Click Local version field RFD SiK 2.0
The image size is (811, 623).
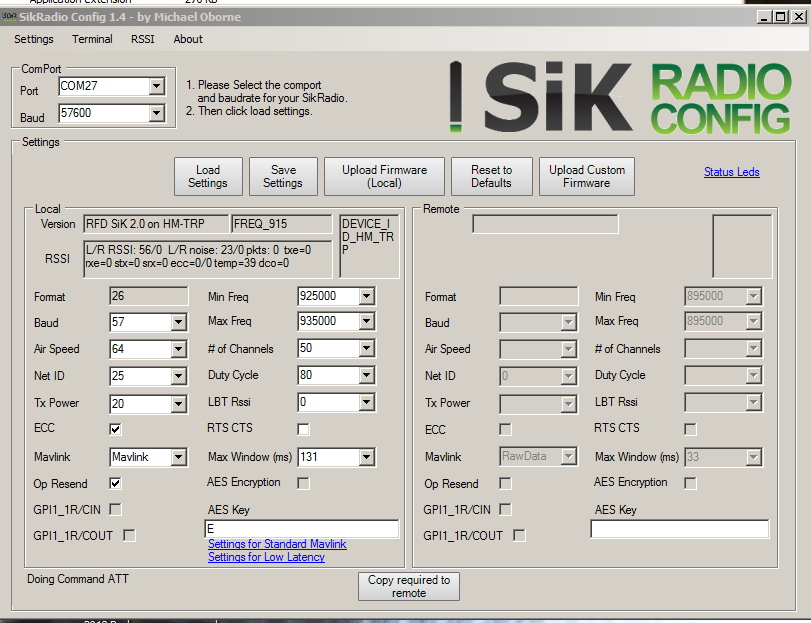[156, 224]
